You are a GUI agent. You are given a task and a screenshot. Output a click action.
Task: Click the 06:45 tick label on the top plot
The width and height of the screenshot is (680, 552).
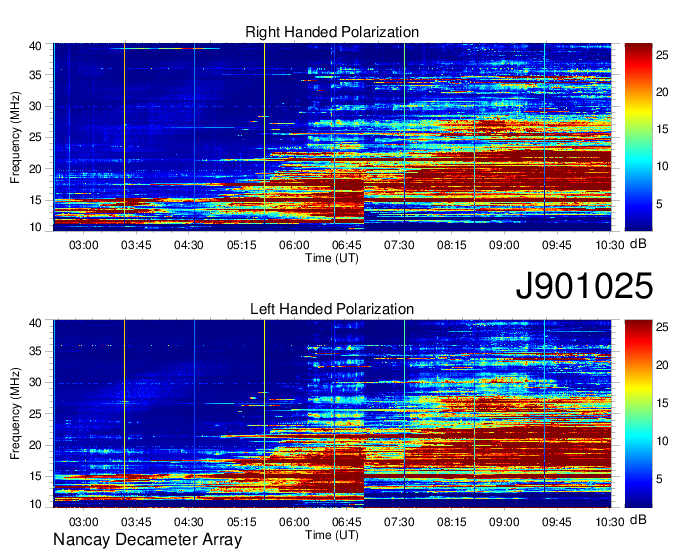coord(347,245)
